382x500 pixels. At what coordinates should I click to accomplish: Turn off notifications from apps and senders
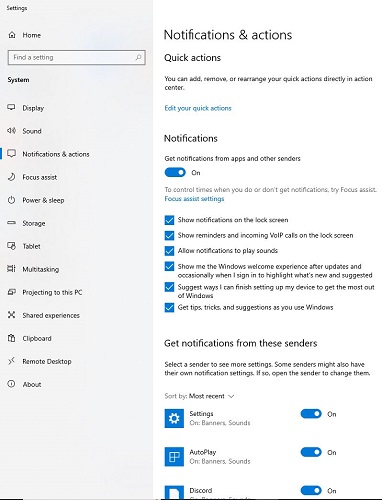click(175, 173)
